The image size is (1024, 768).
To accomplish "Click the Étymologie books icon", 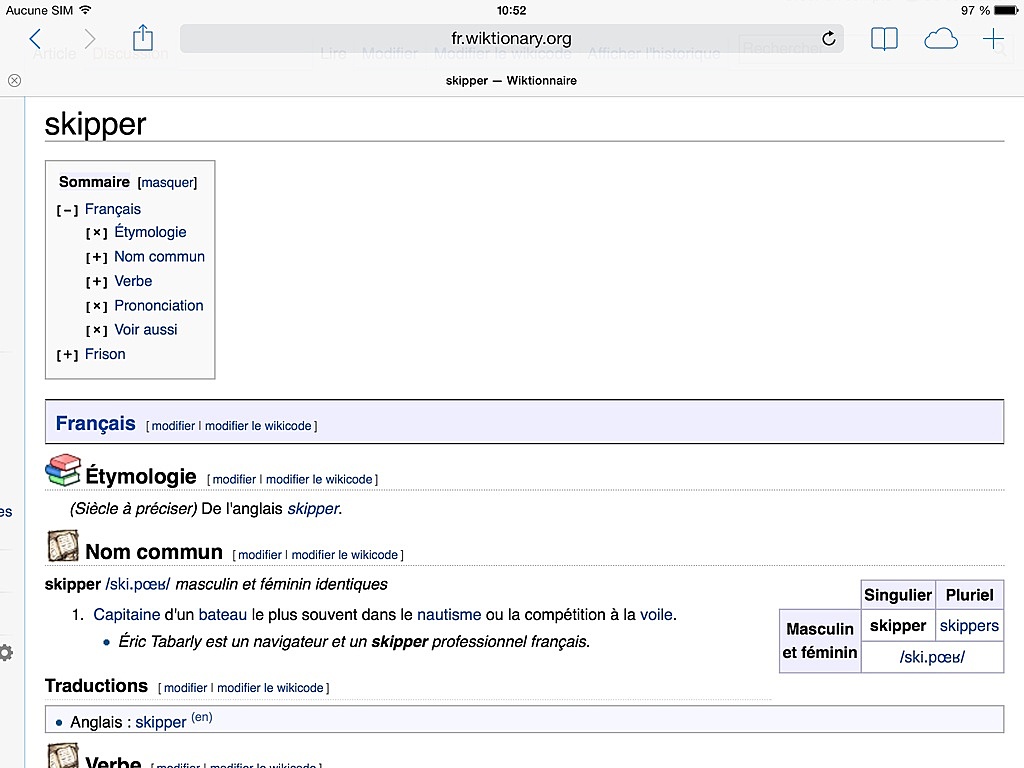I will 63,470.
